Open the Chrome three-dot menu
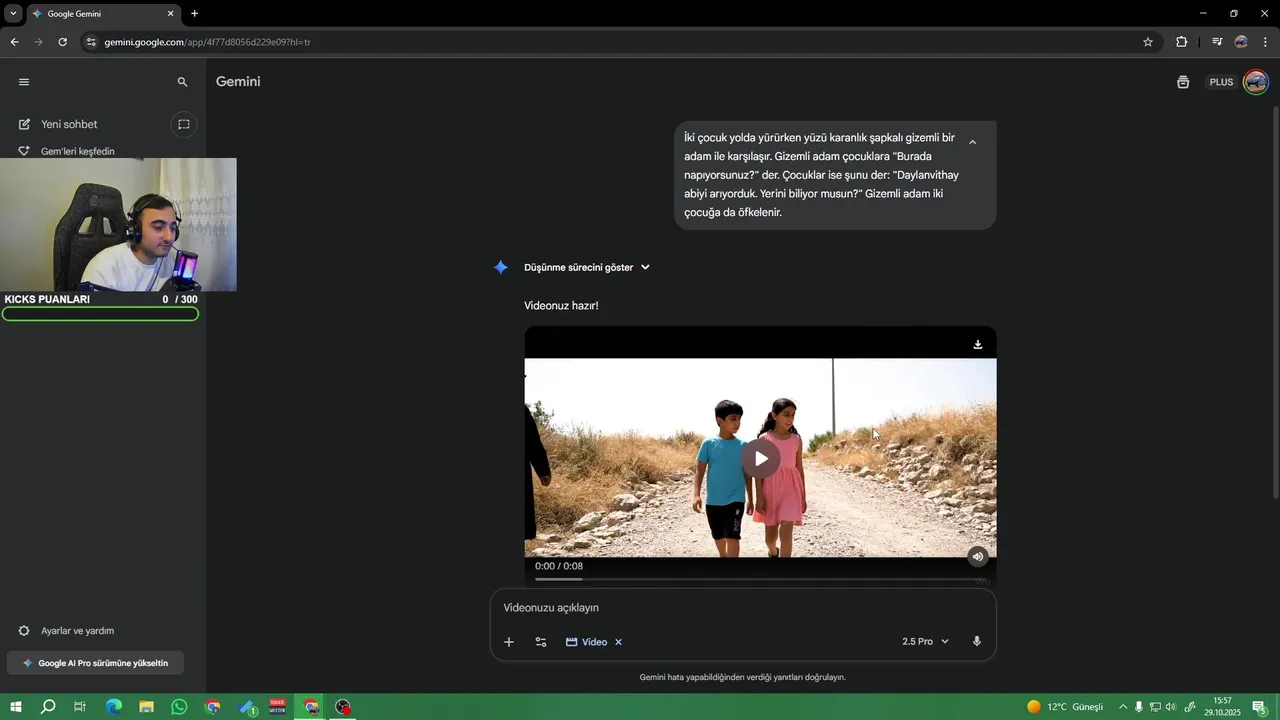1280x720 pixels. (1266, 42)
